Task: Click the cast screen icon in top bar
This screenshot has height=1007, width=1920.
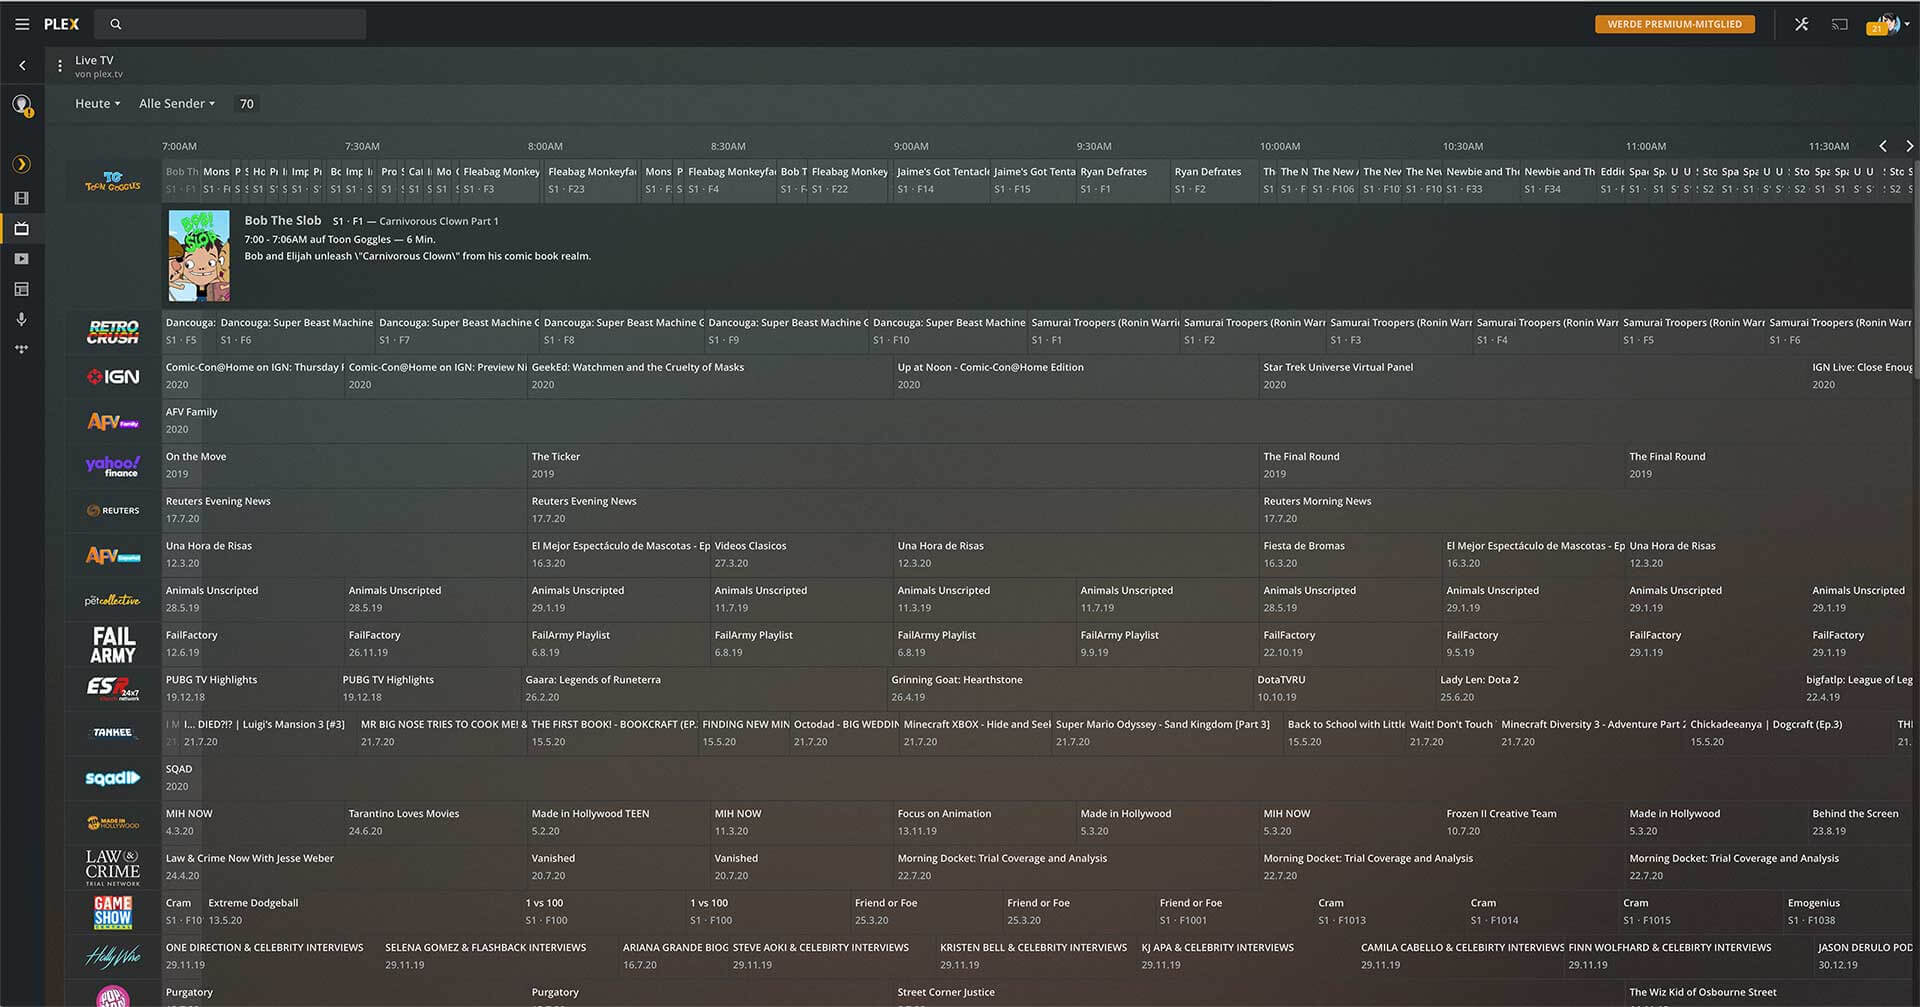Action: 1840,24
